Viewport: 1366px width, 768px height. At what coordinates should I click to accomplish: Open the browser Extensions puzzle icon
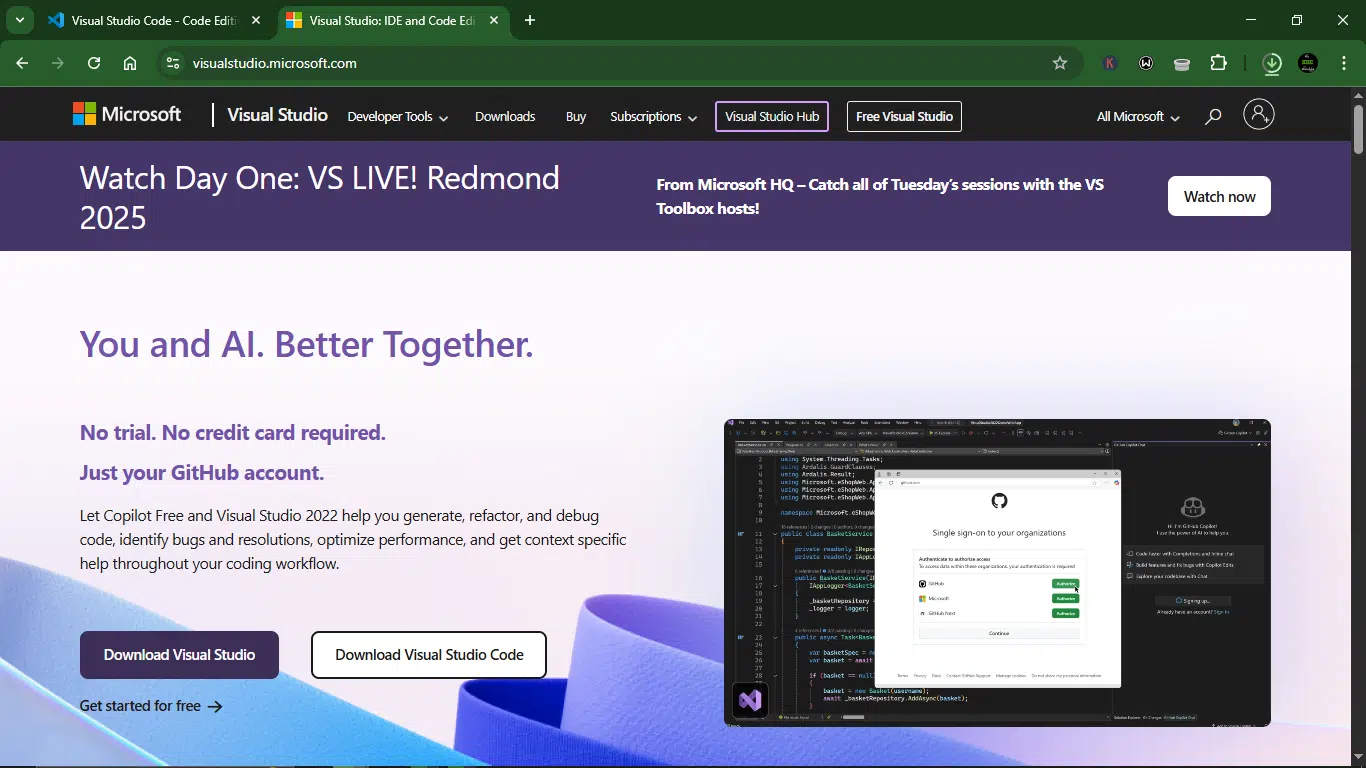[x=1218, y=63]
